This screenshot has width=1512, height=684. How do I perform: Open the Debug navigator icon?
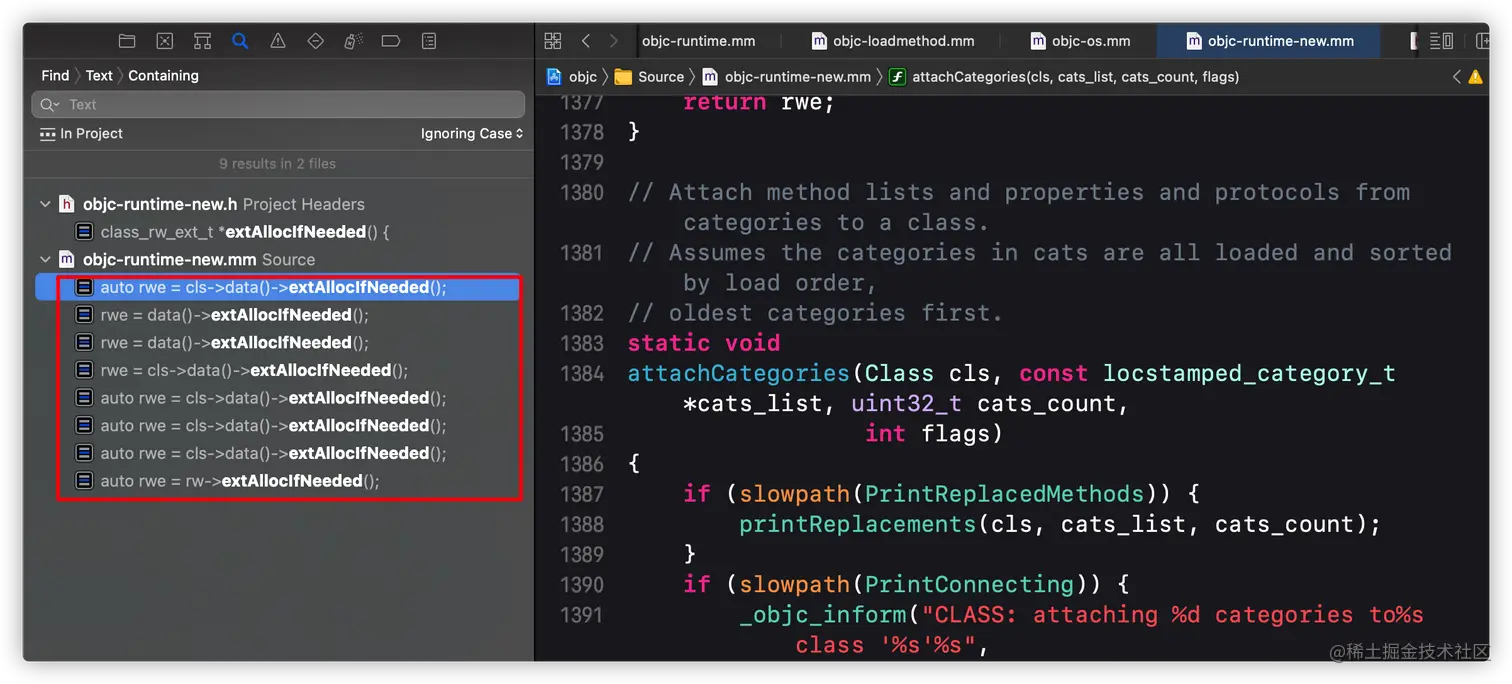pos(353,41)
